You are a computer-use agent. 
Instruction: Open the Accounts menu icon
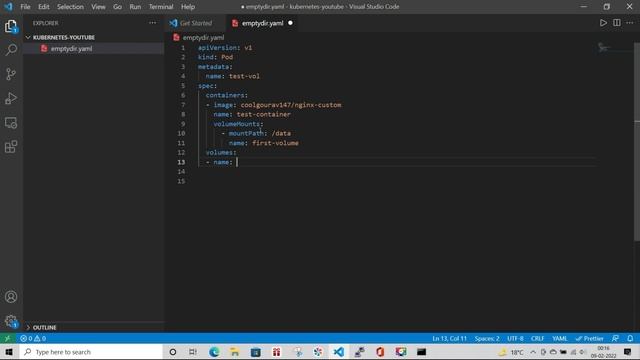[x=11, y=297]
